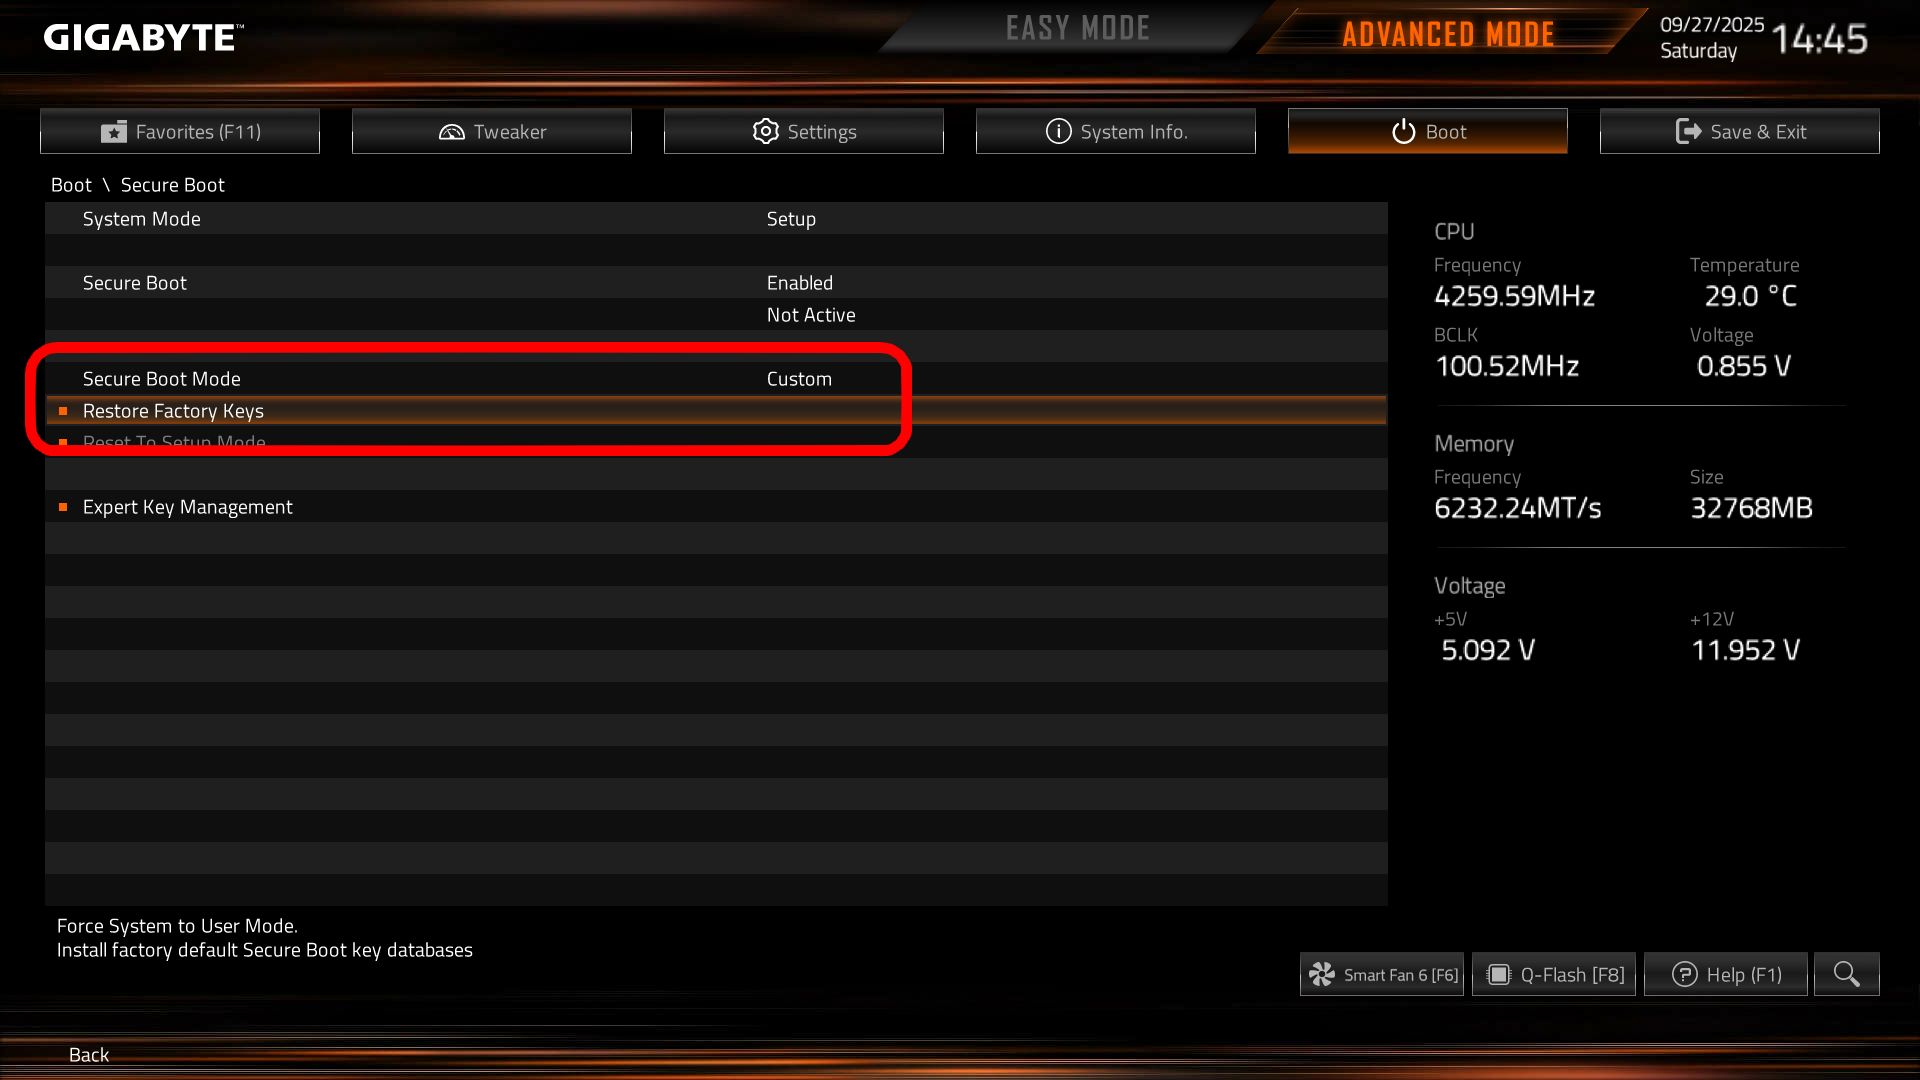The width and height of the screenshot is (1920, 1080).
Task: Click the star icon on Favorites tab
Action: (x=114, y=132)
